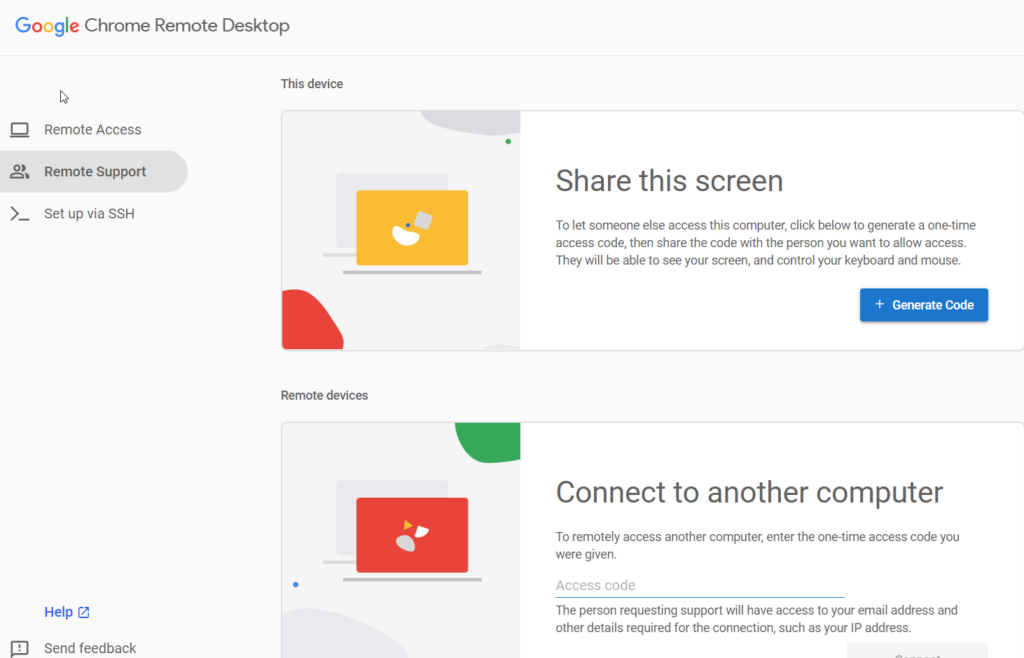
Task: Focus the Access code input field
Action: 699,586
